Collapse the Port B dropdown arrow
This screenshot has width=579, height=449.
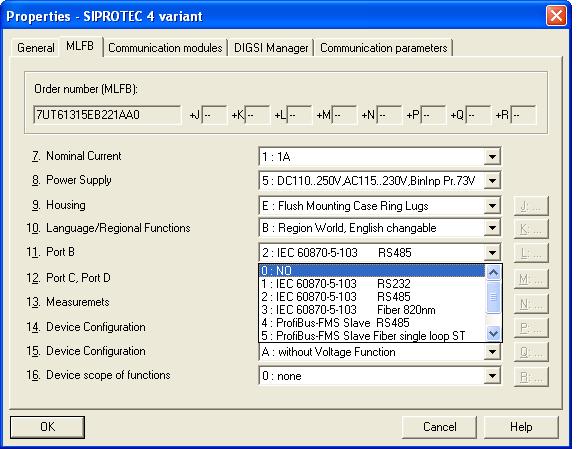tap(492, 253)
